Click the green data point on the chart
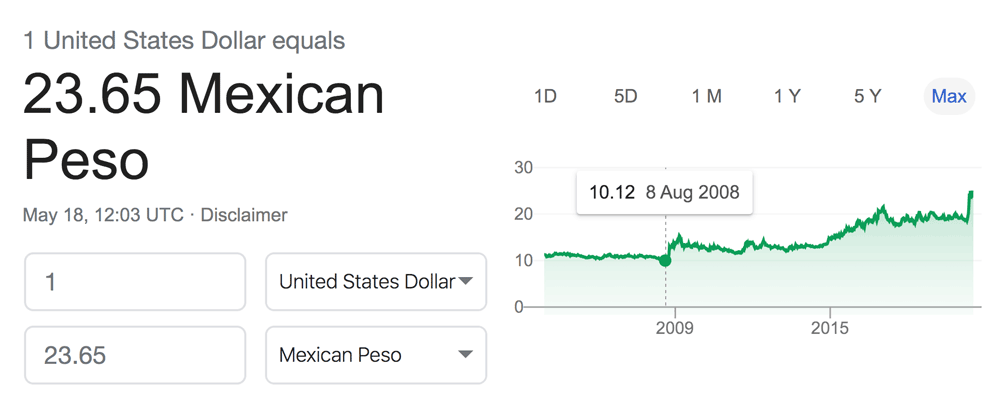Screen dimensions: 1000x407 coord(665,260)
